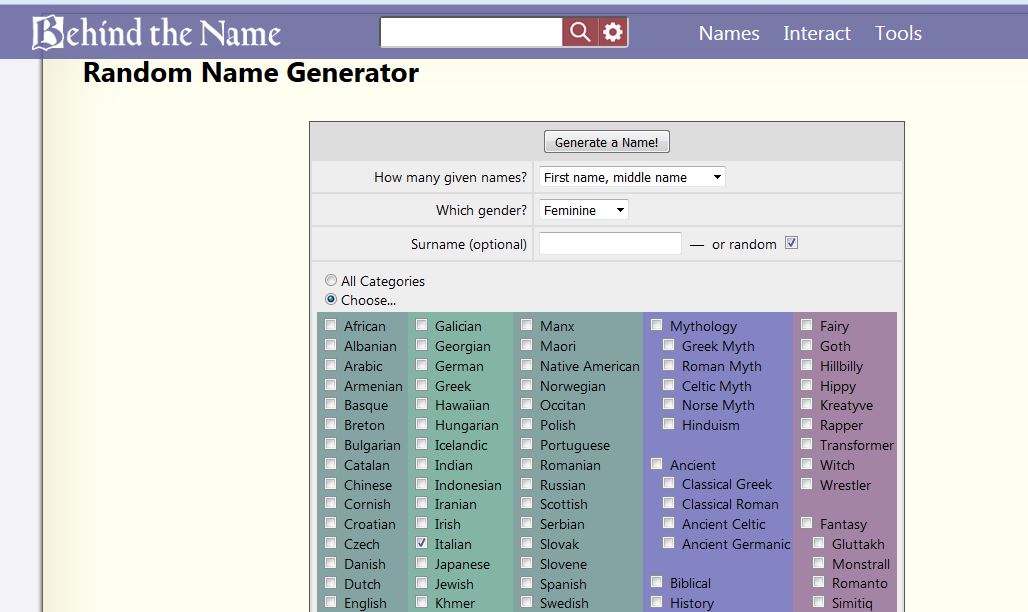Open the Tools menu
This screenshot has width=1028, height=612.
coord(898,33)
